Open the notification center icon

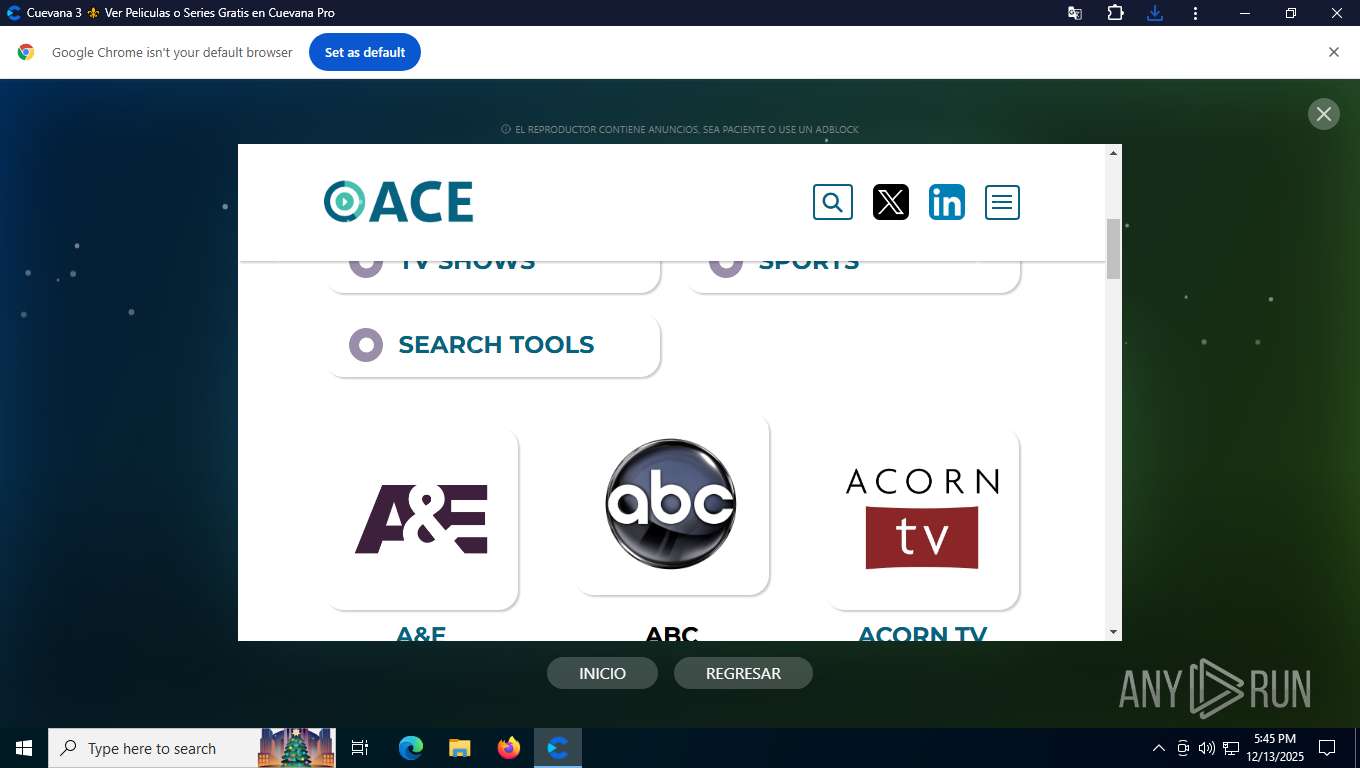pyautogui.click(x=1327, y=748)
